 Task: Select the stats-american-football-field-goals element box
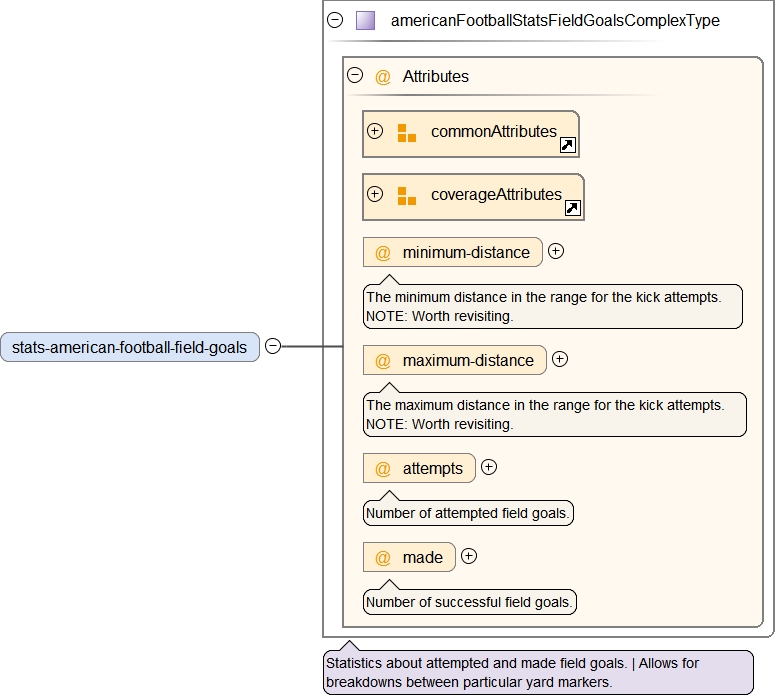pos(130,347)
